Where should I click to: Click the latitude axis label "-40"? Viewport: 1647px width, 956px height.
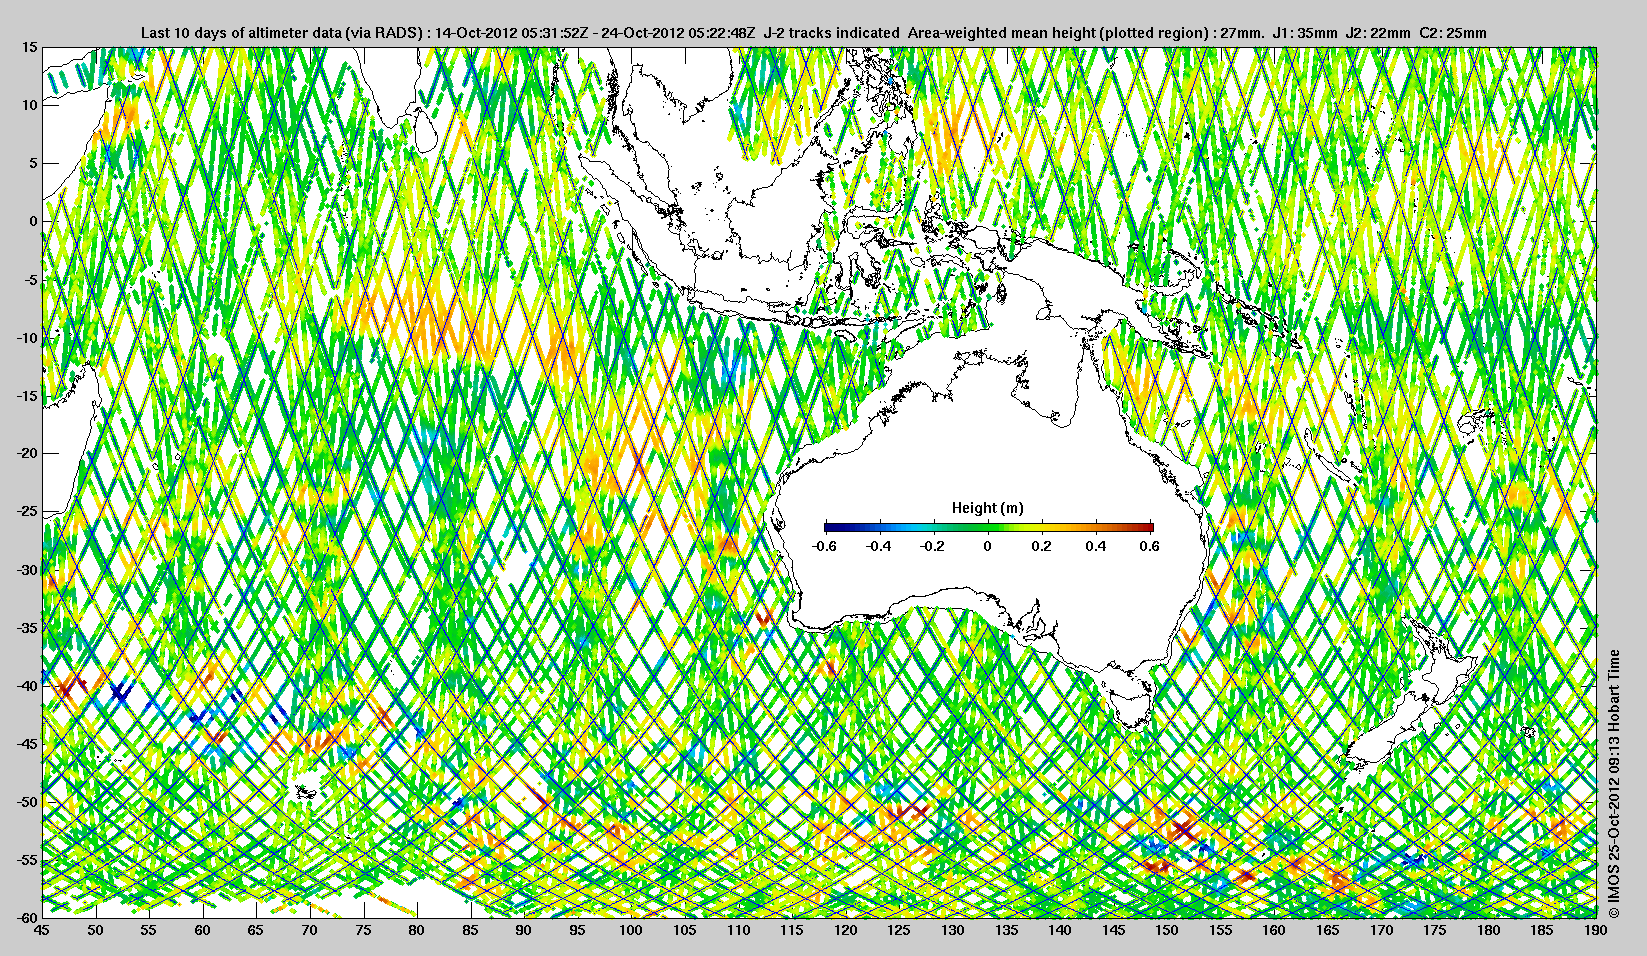[x=27, y=685]
